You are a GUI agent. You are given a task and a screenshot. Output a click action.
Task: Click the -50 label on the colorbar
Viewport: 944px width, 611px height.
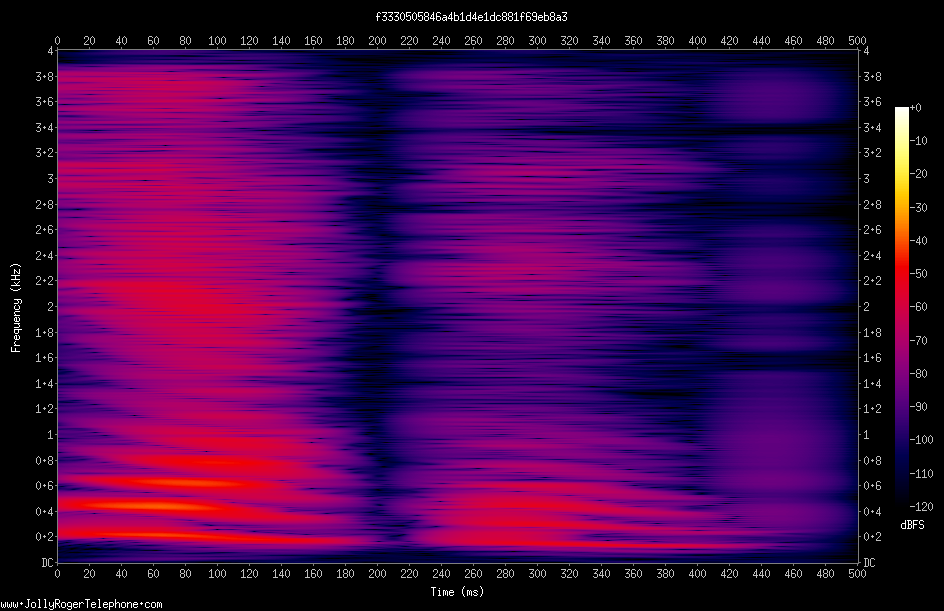pos(918,274)
